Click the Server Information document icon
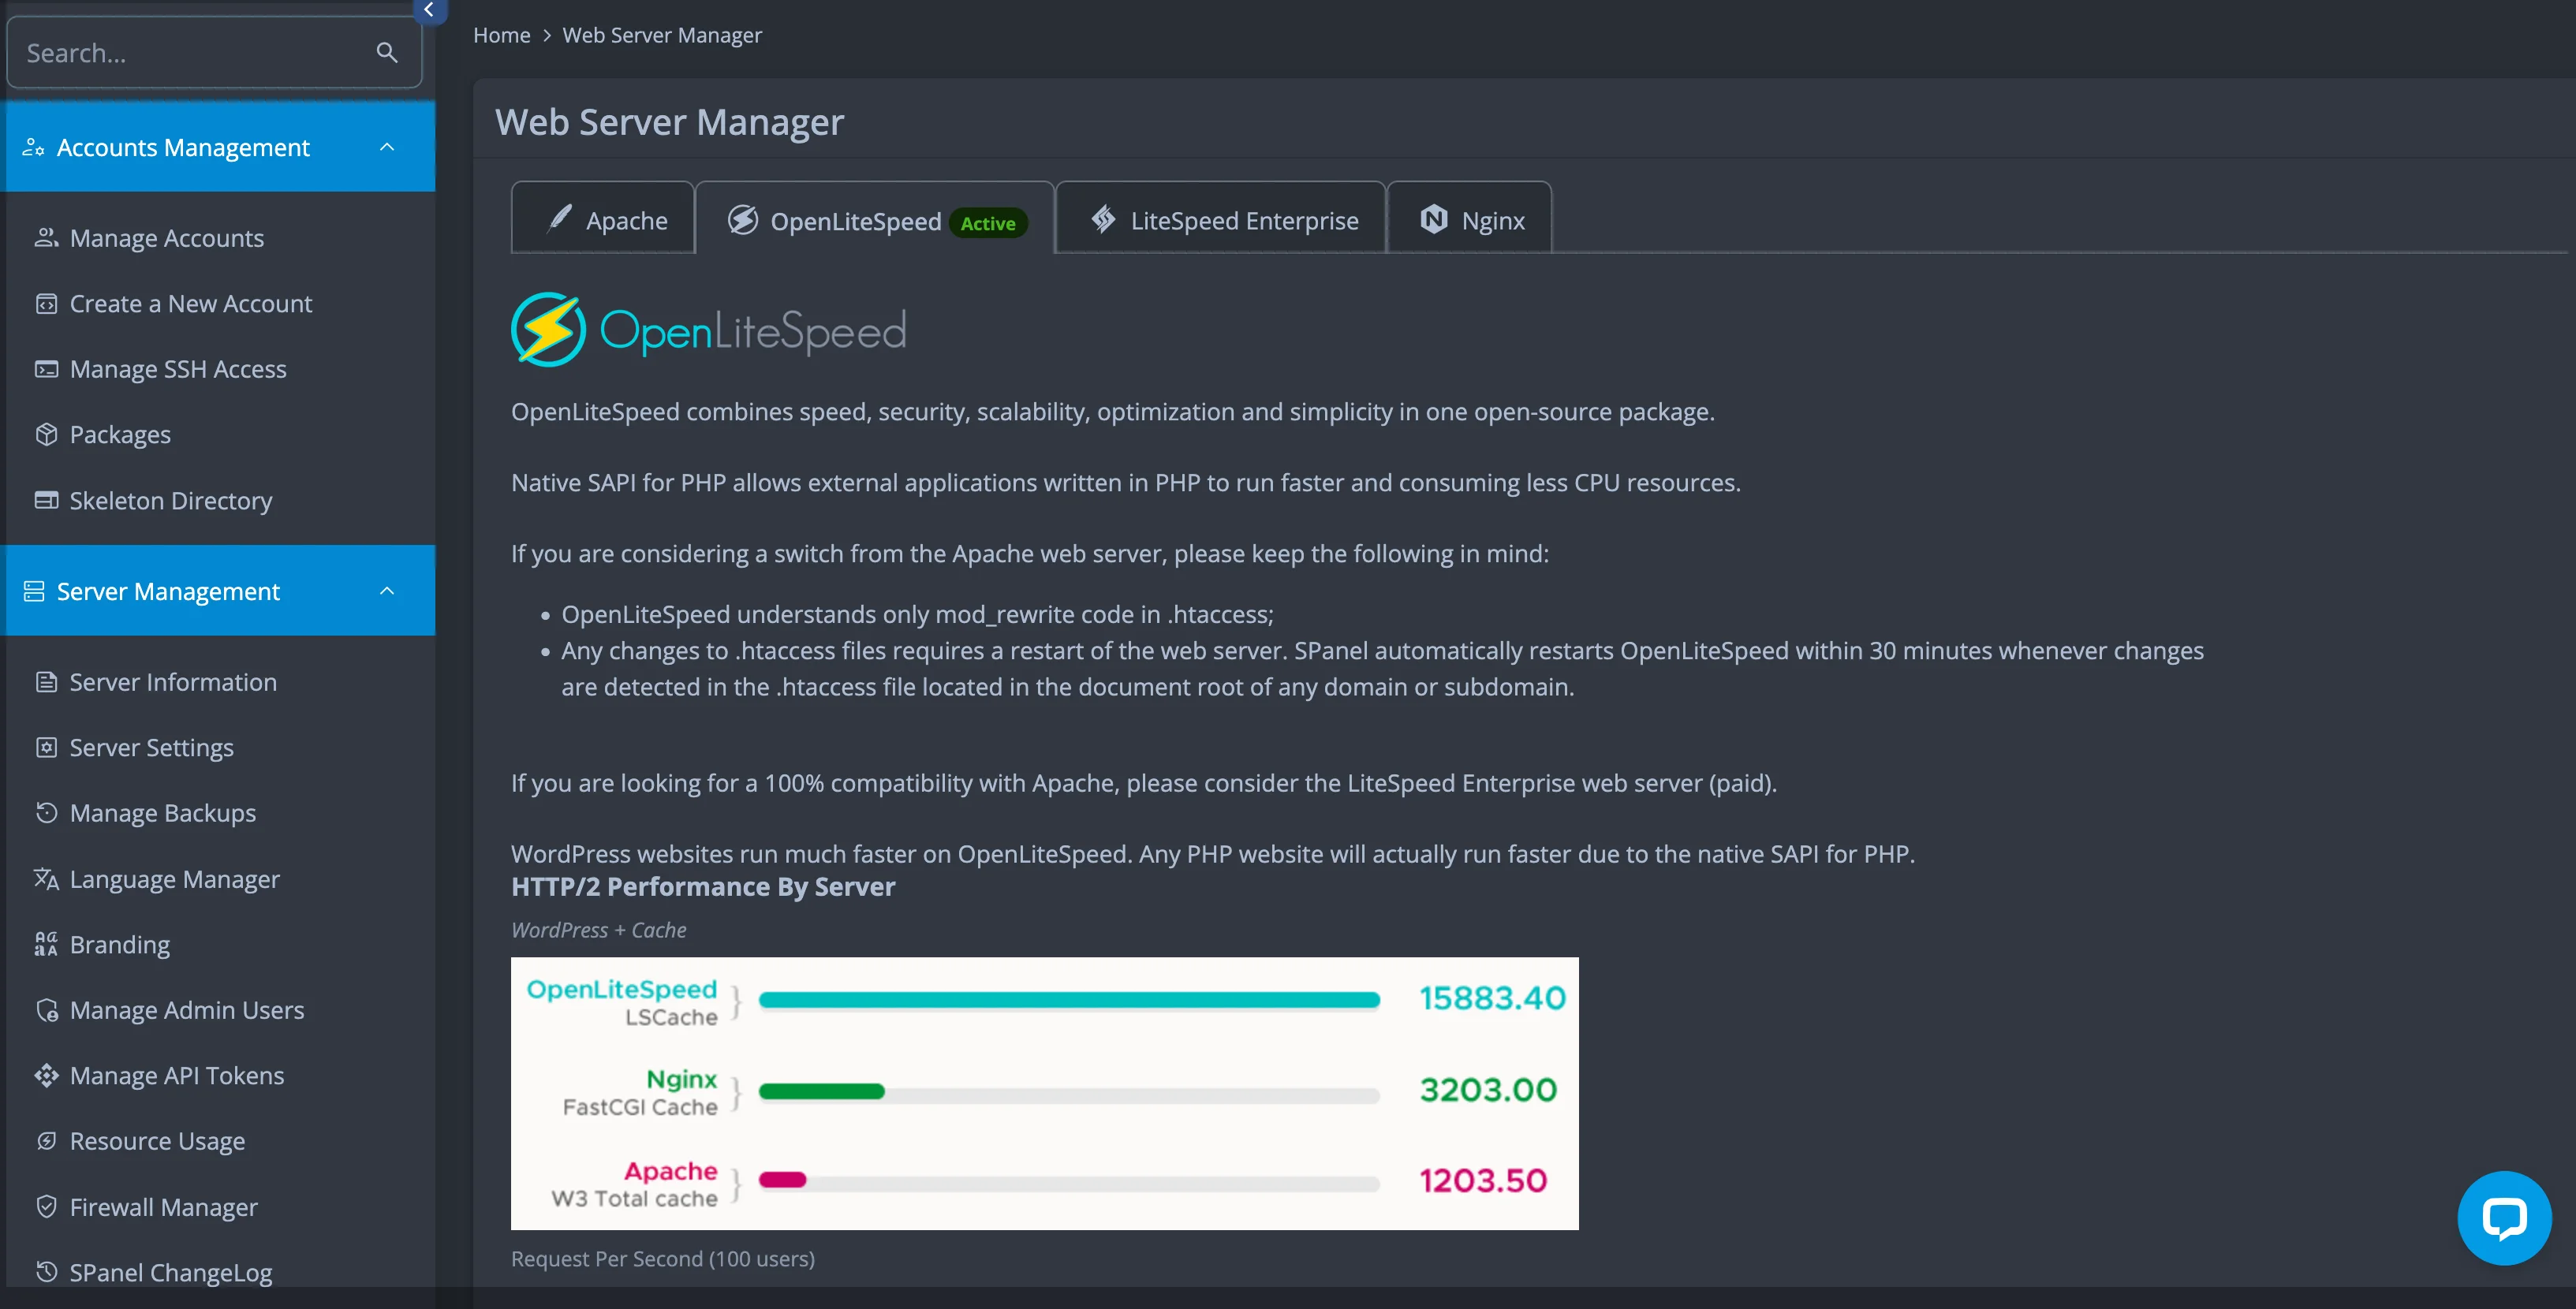The image size is (2576, 1309). coord(46,682)
